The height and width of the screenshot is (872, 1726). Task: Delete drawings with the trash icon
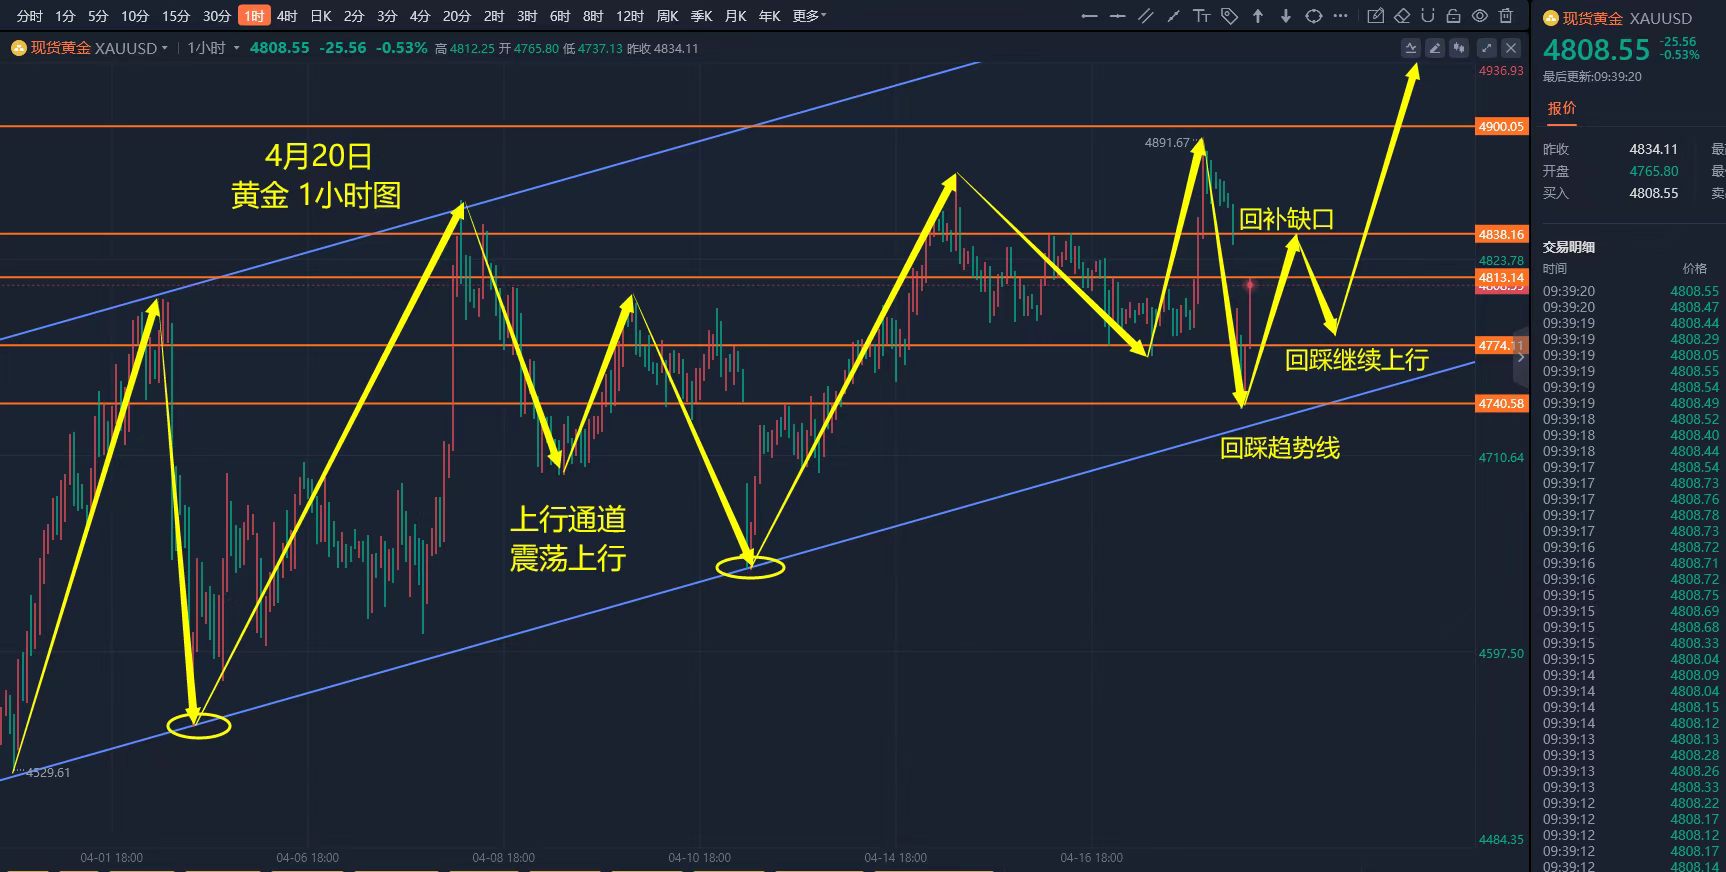(x=1506, y=16)
